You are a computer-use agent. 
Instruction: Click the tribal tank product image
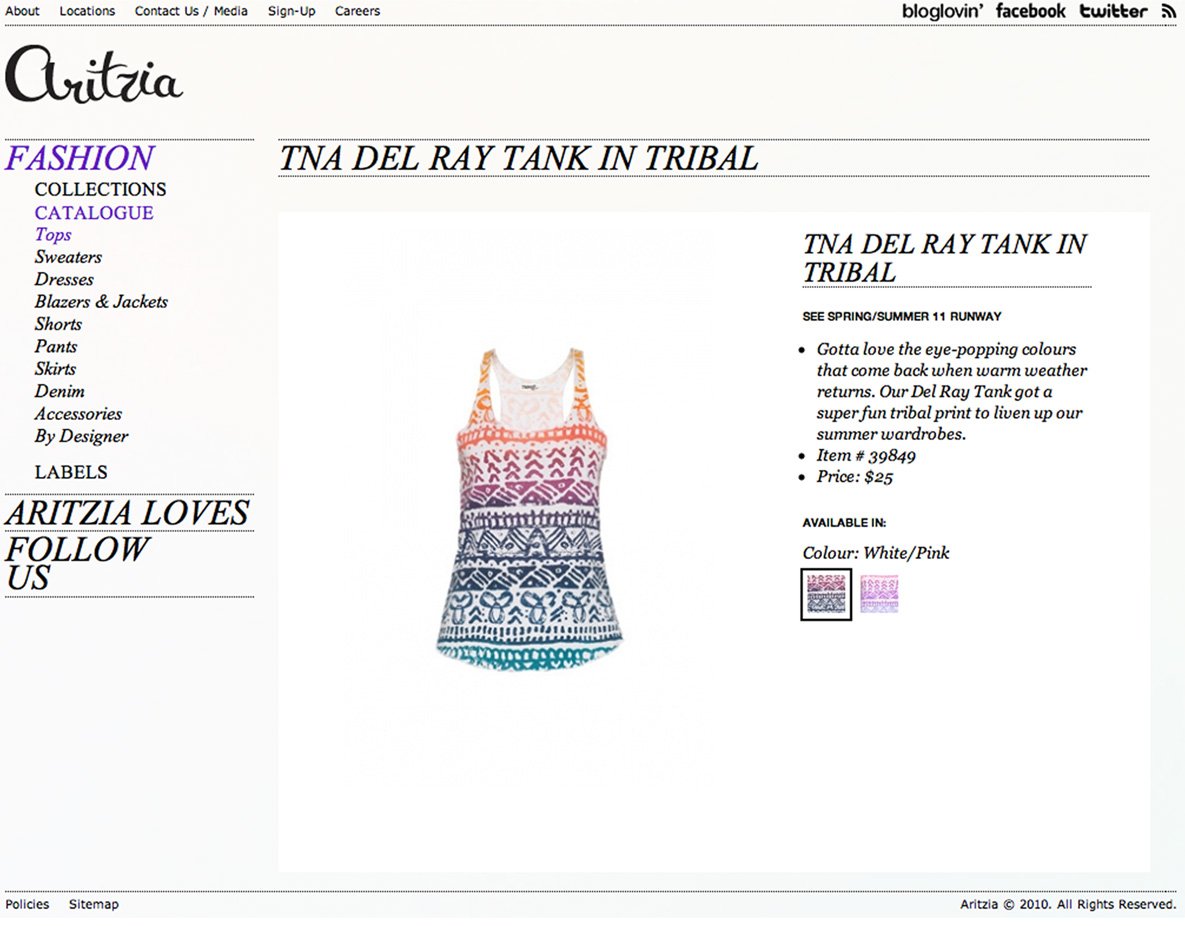point(531,509)
